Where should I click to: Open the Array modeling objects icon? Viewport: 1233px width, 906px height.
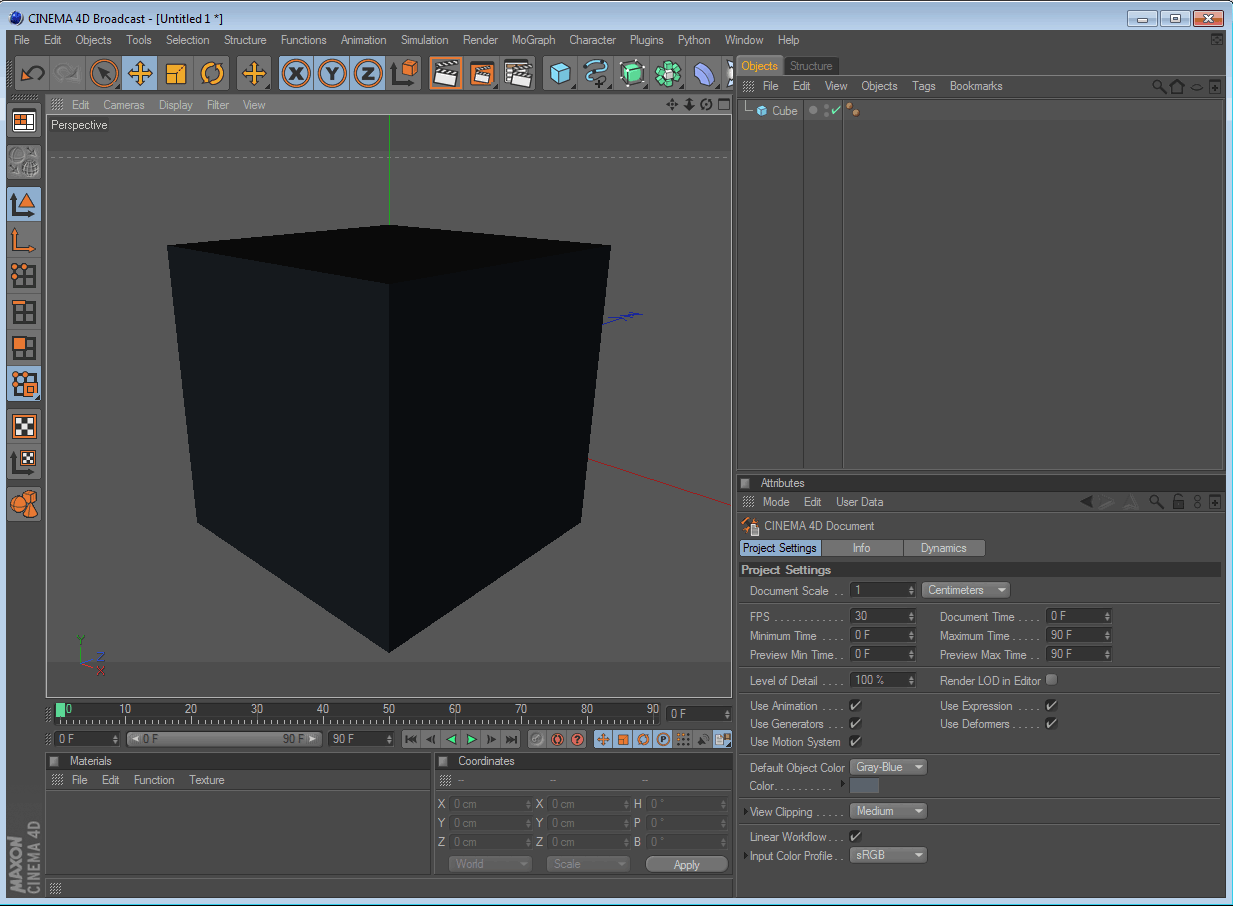pyautogui.click(x=668, y=73)
